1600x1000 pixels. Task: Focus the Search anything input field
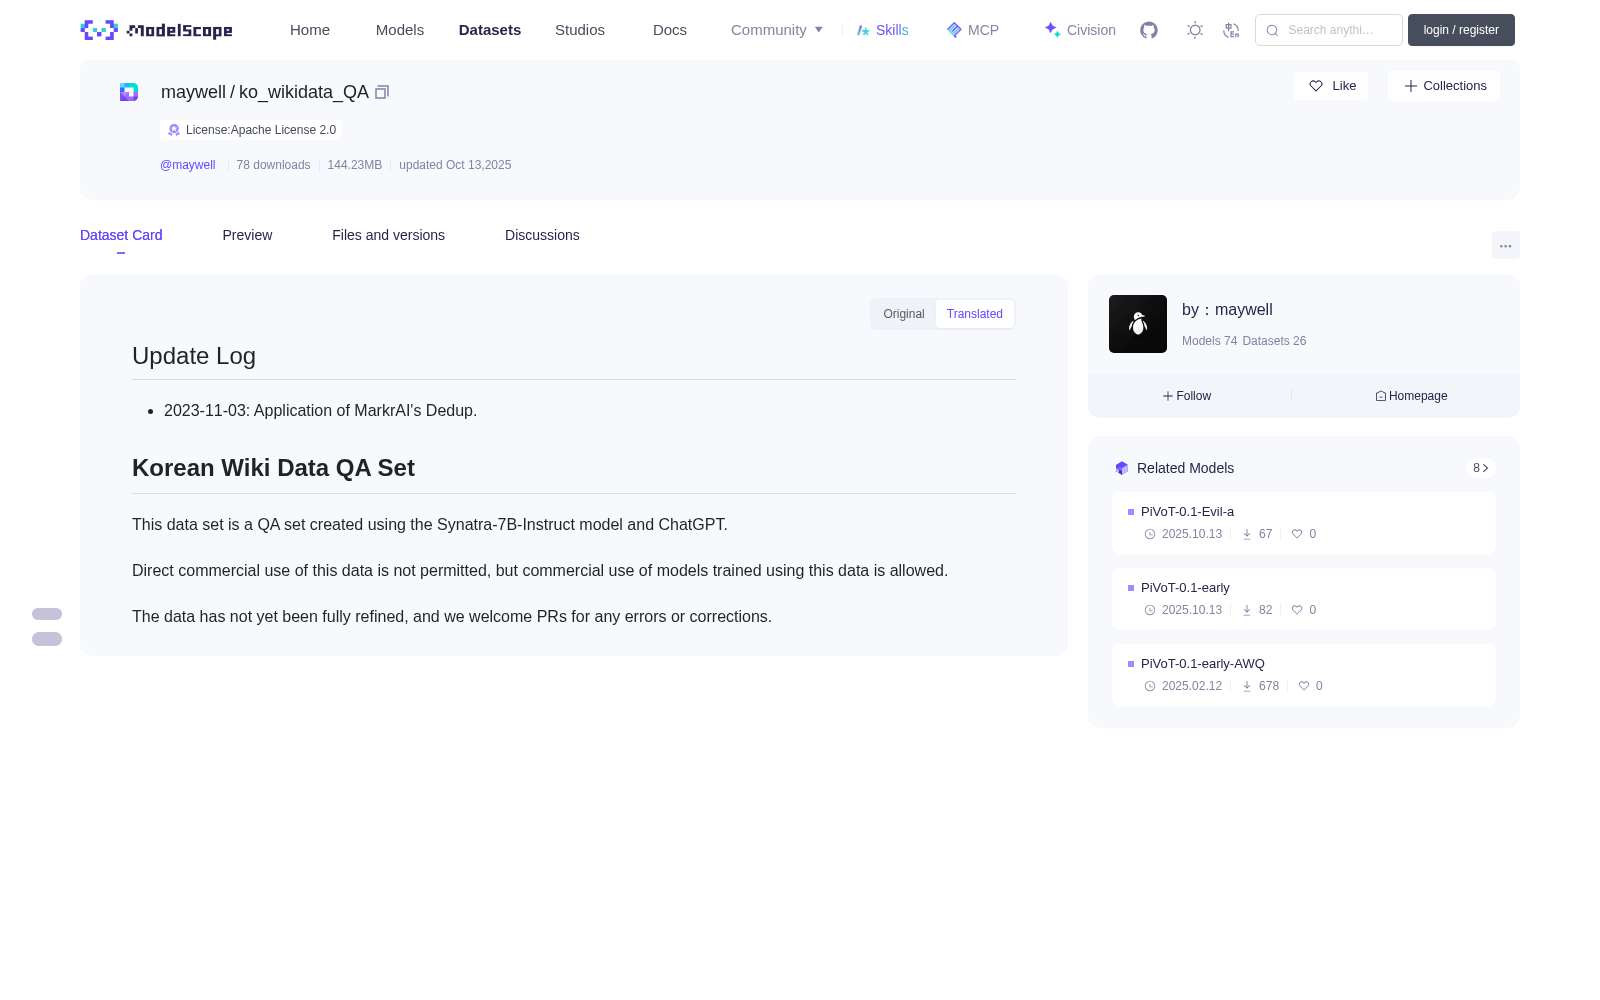point(1329,30)
